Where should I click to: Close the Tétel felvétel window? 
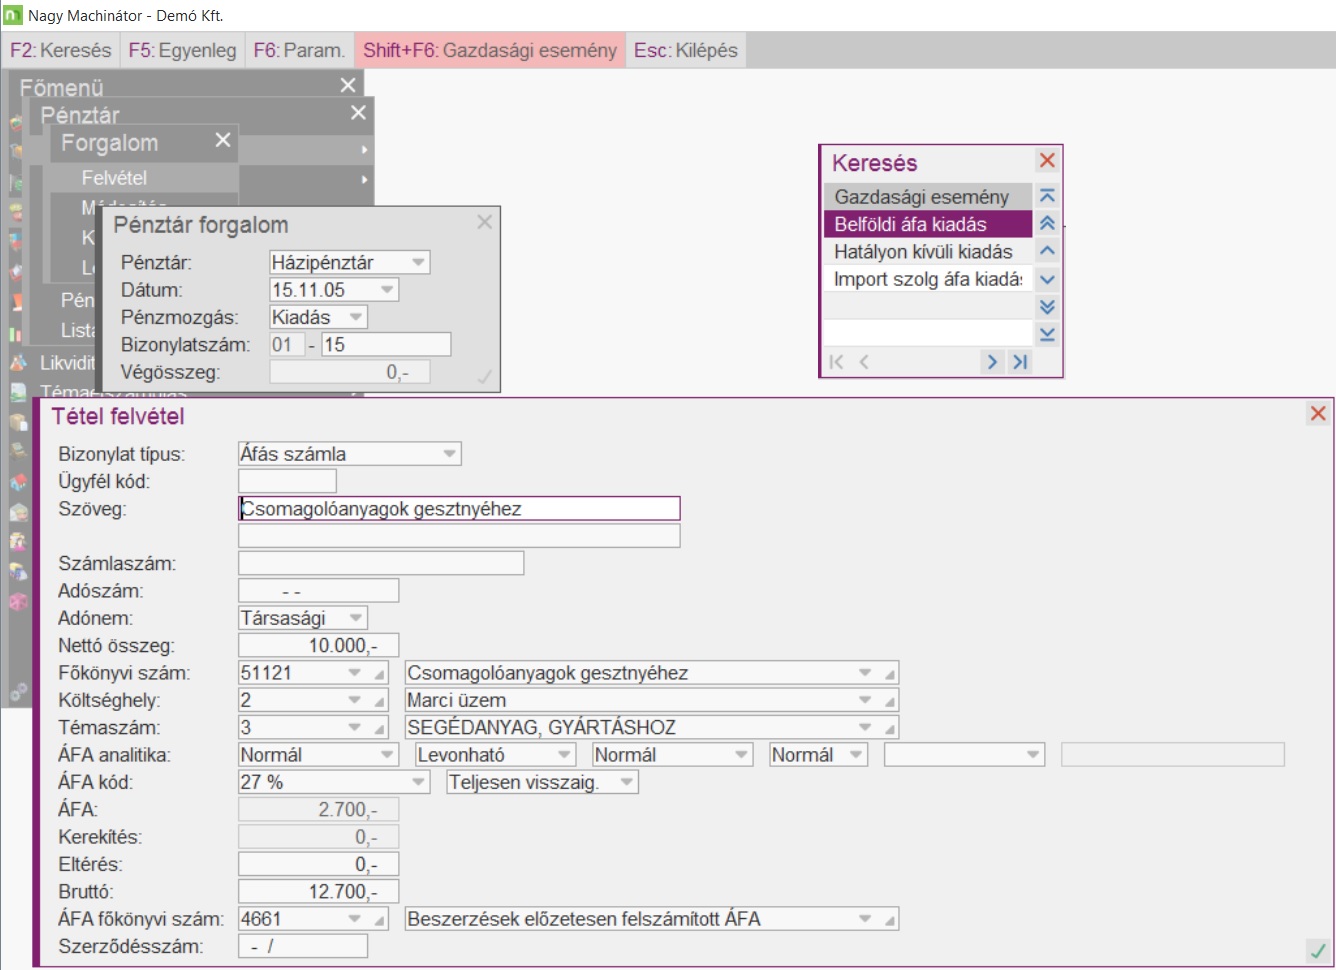[1318, 413]
